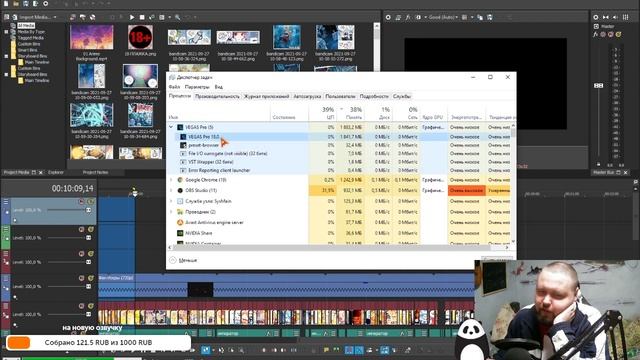Collapse the VEGAS Pro (5) process group
Viewport: 640px width, 360px height.
(171, 127)
